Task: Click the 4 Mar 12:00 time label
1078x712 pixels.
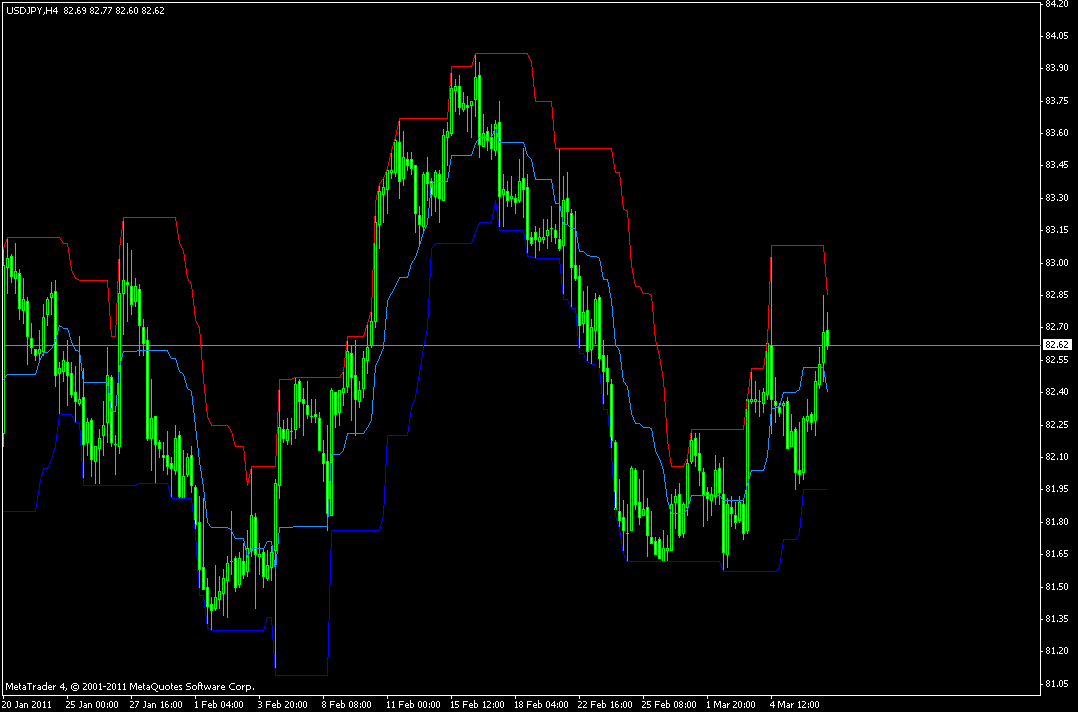Action: [795, 705]
